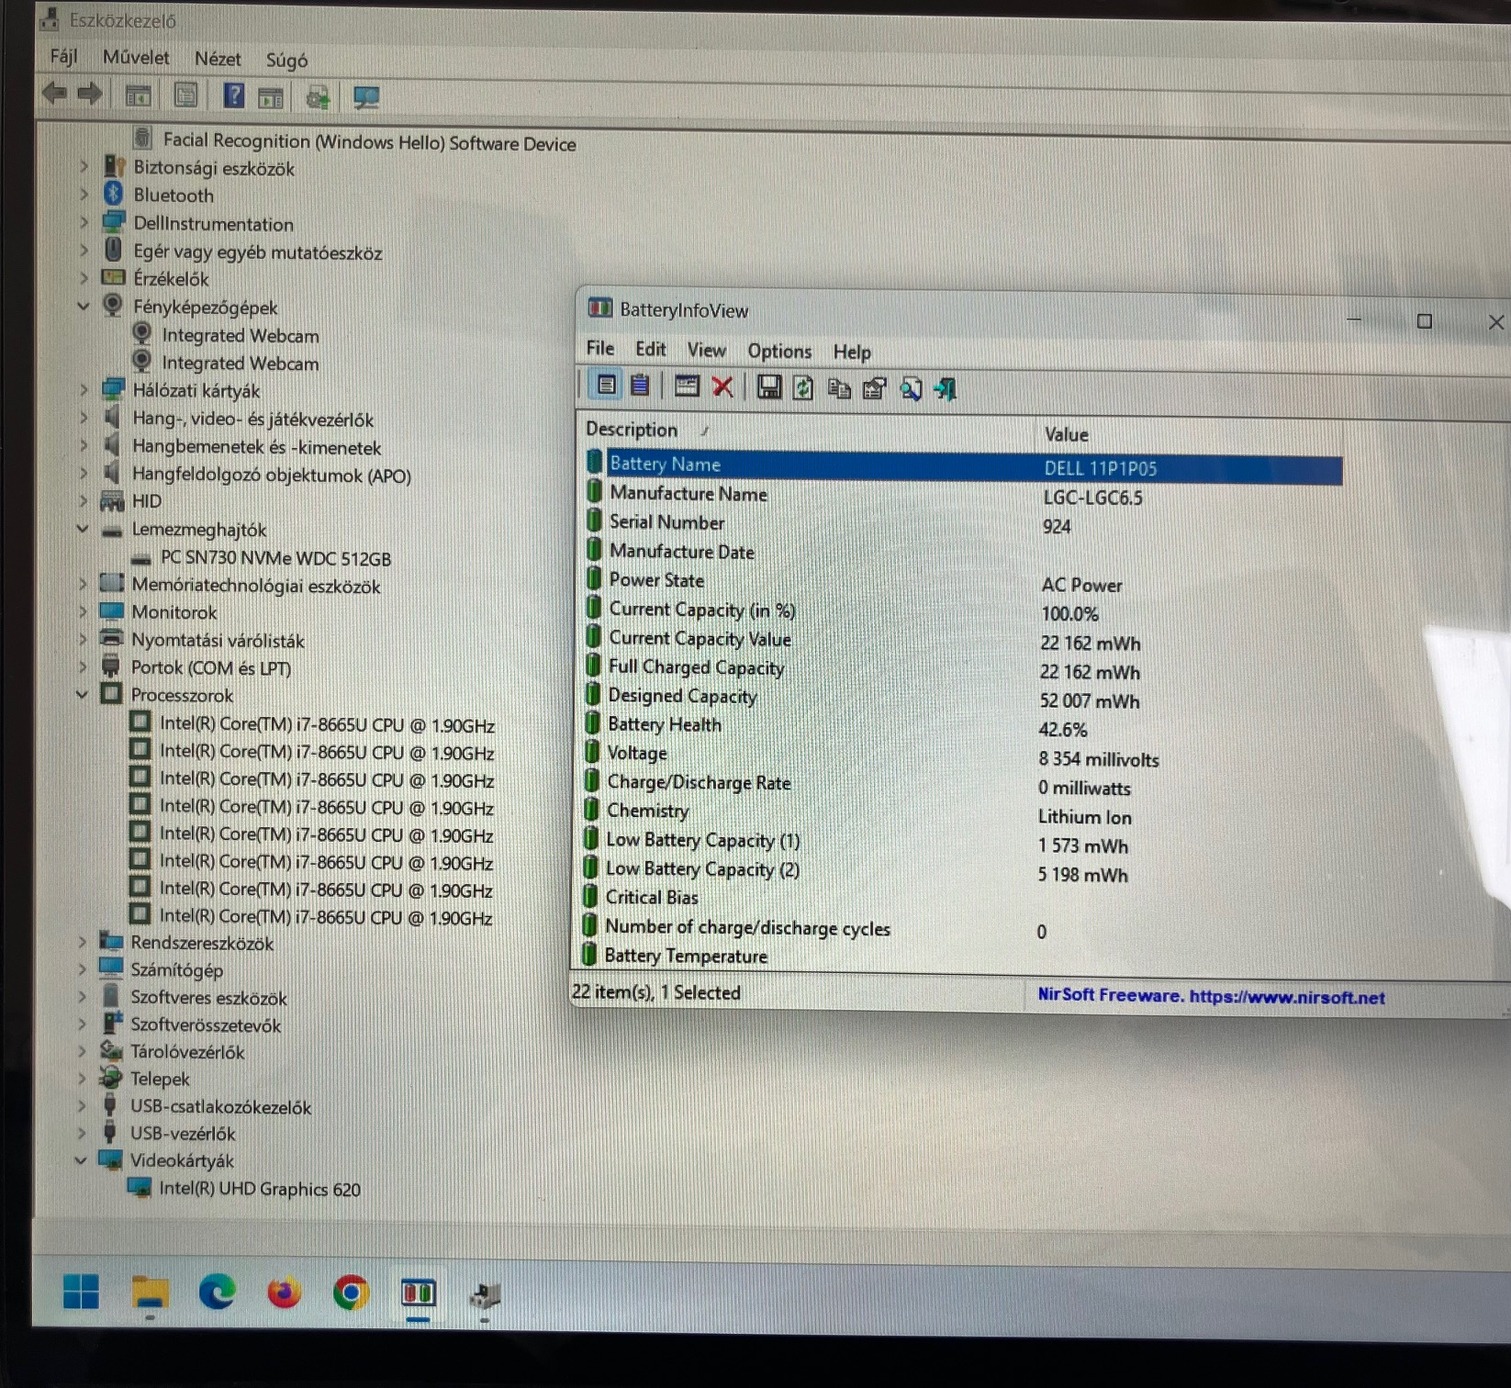Open BatteryInfoView View menu
Image resolution: width=1511 pixels, height=1388 pixels.
point(706,350)
